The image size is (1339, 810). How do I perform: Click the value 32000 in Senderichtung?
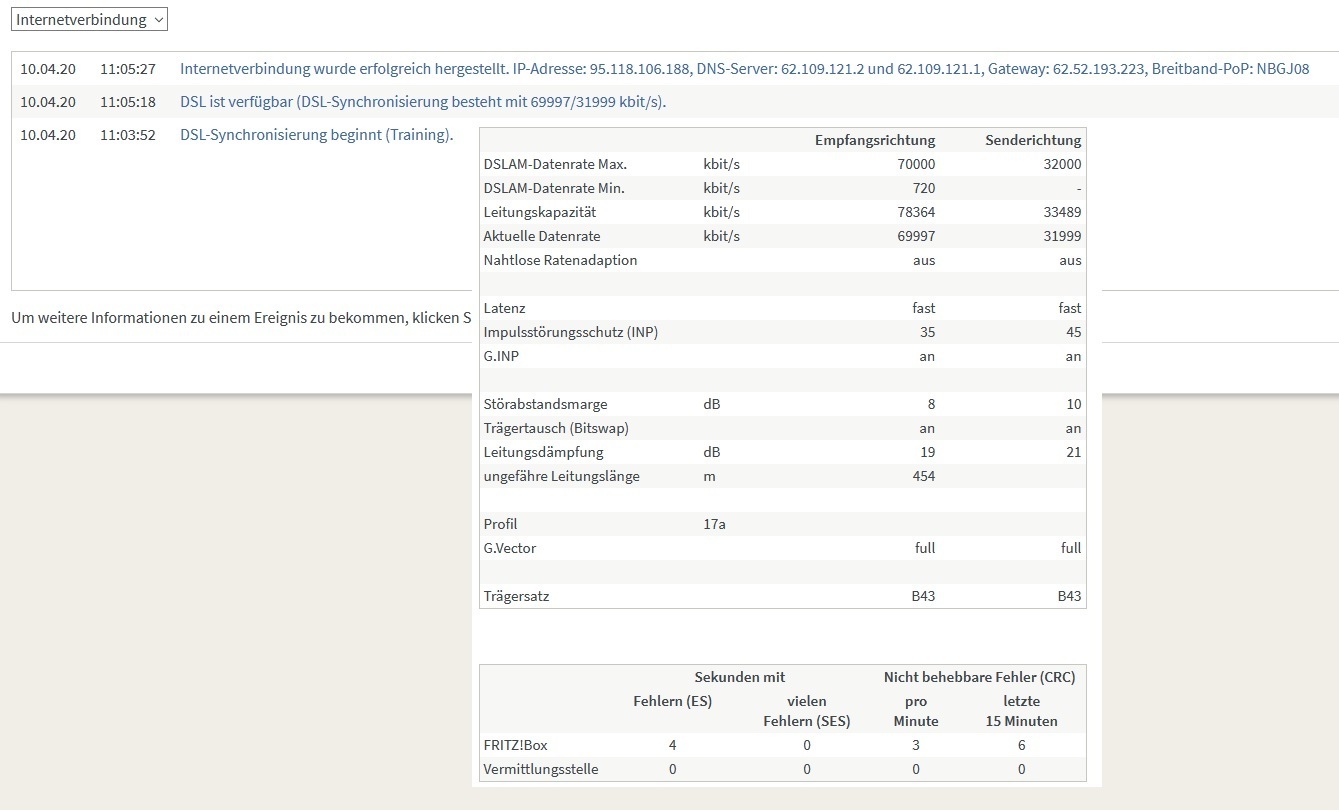coord(1063,164)
